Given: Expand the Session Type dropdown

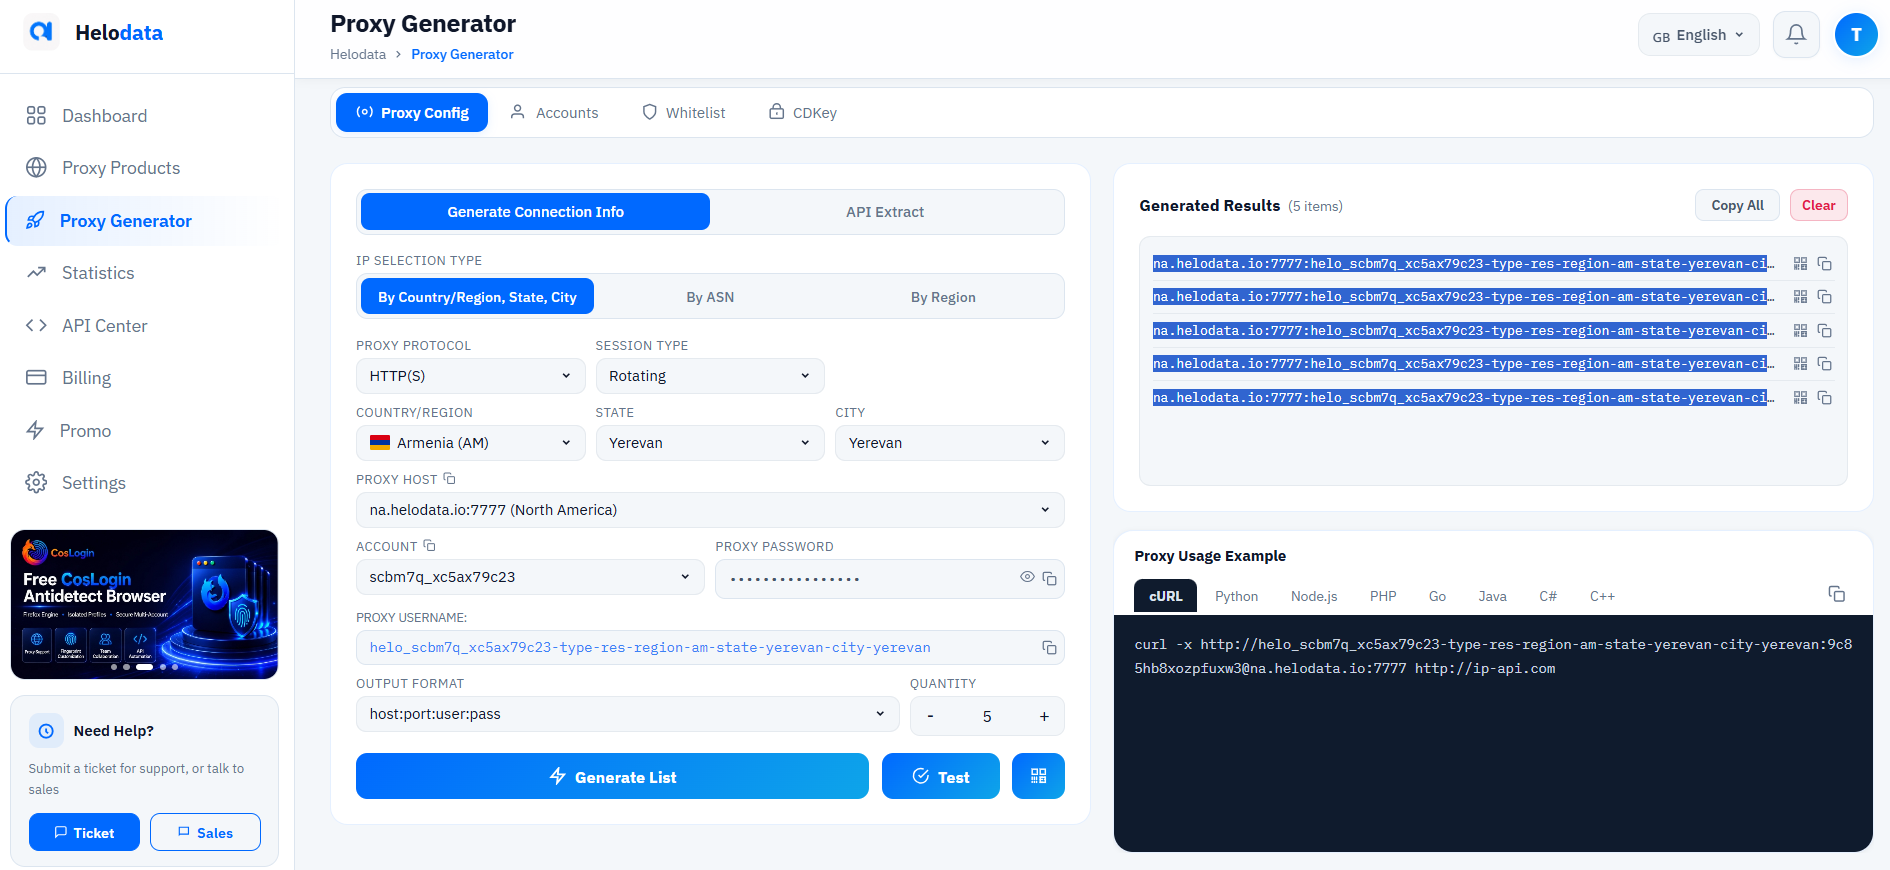Looking at the screenshot, I should click(710, 376).
